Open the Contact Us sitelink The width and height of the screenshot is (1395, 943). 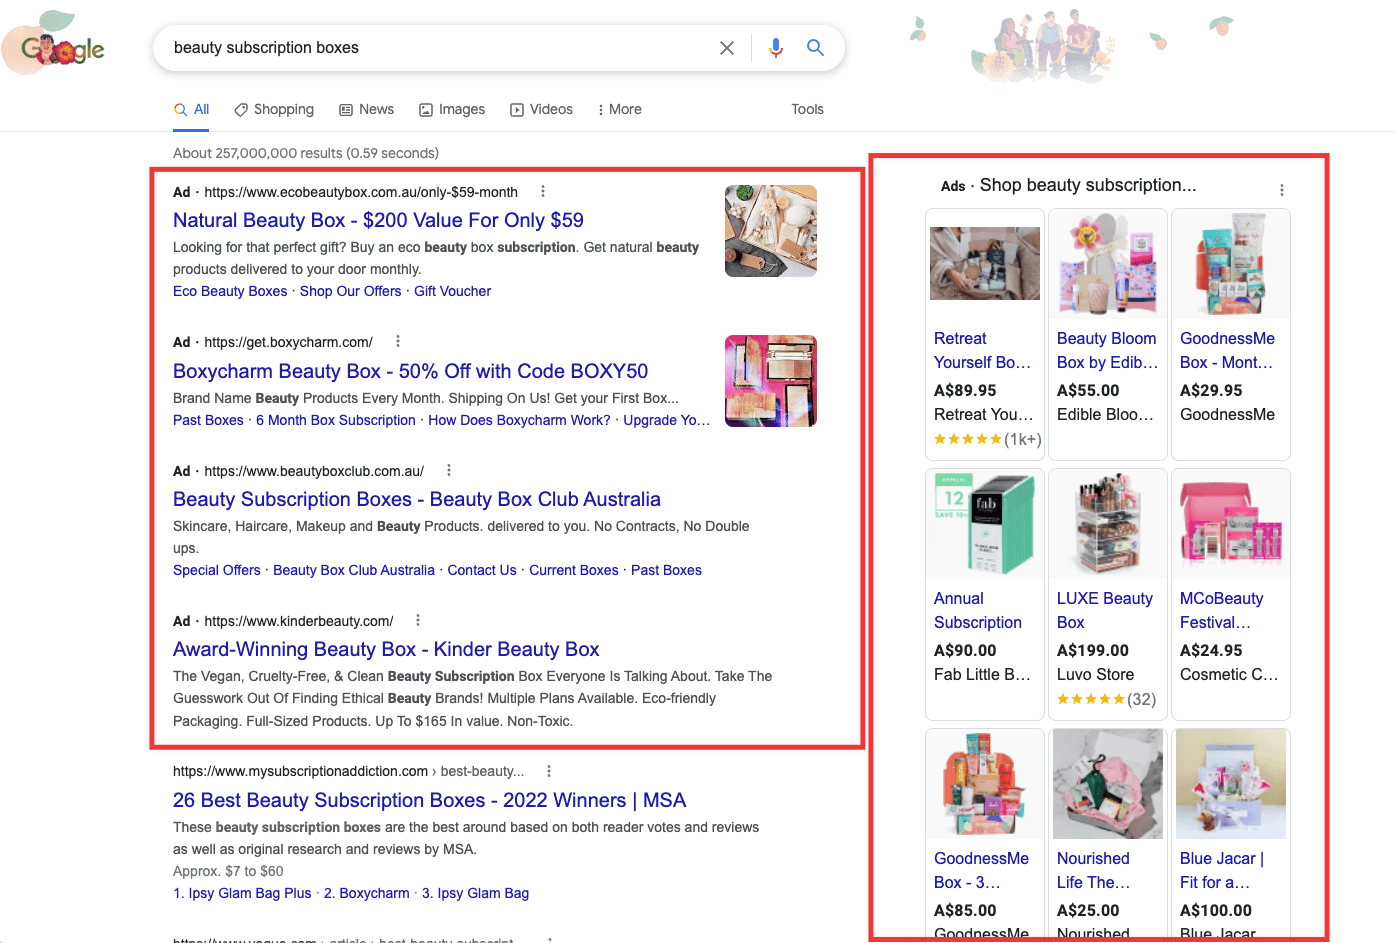tap(482, 570)
